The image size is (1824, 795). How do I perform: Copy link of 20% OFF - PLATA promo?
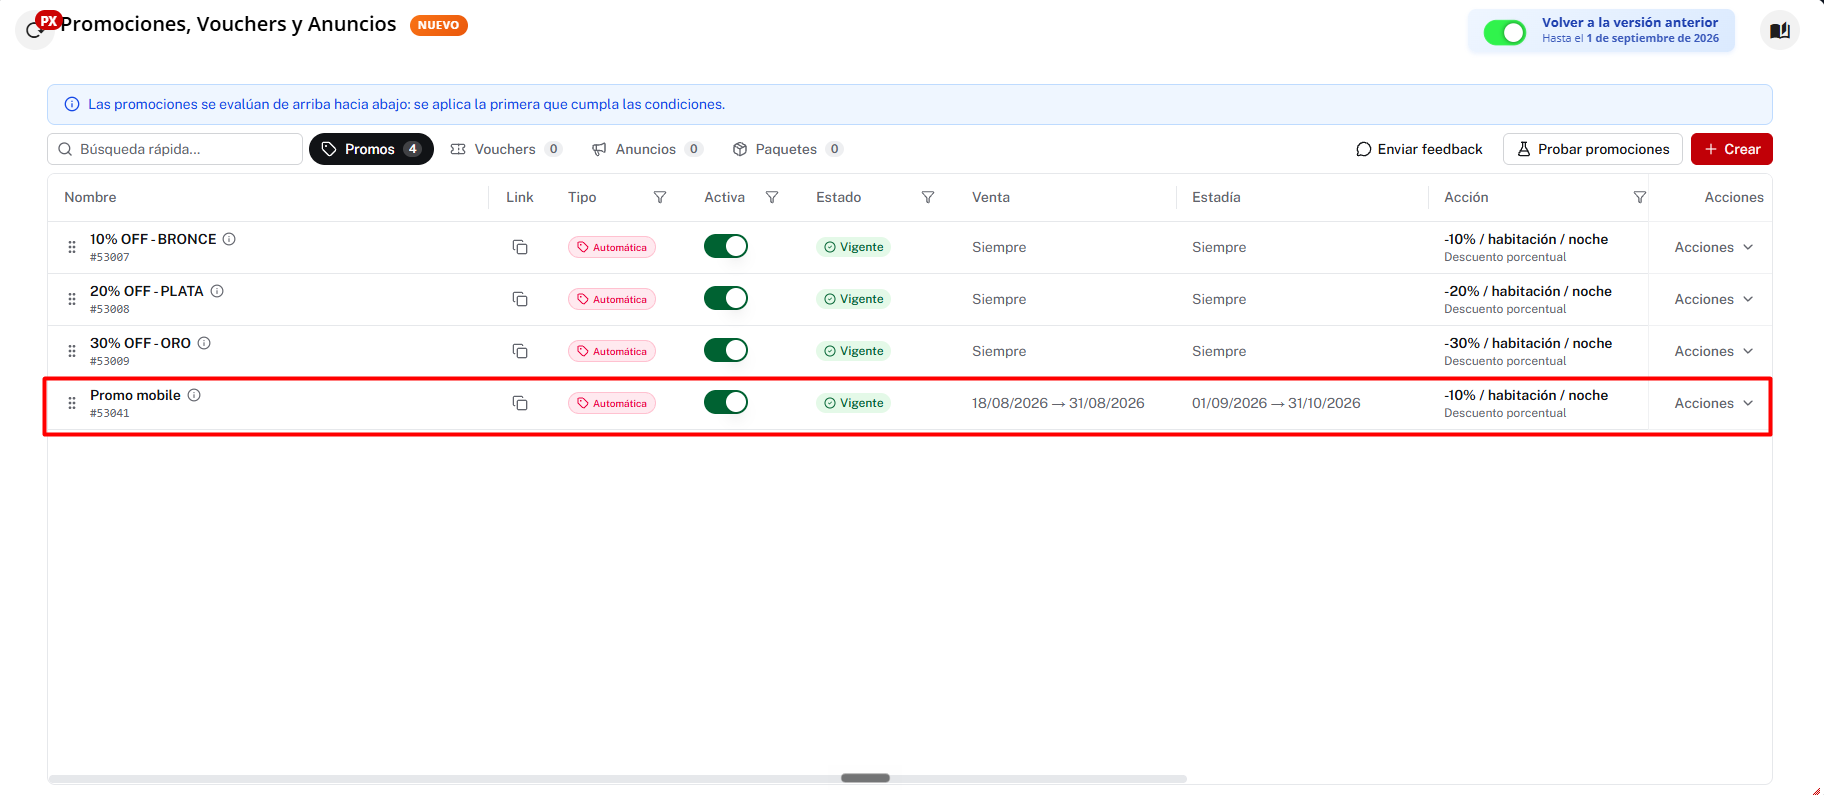pos(520,299)
